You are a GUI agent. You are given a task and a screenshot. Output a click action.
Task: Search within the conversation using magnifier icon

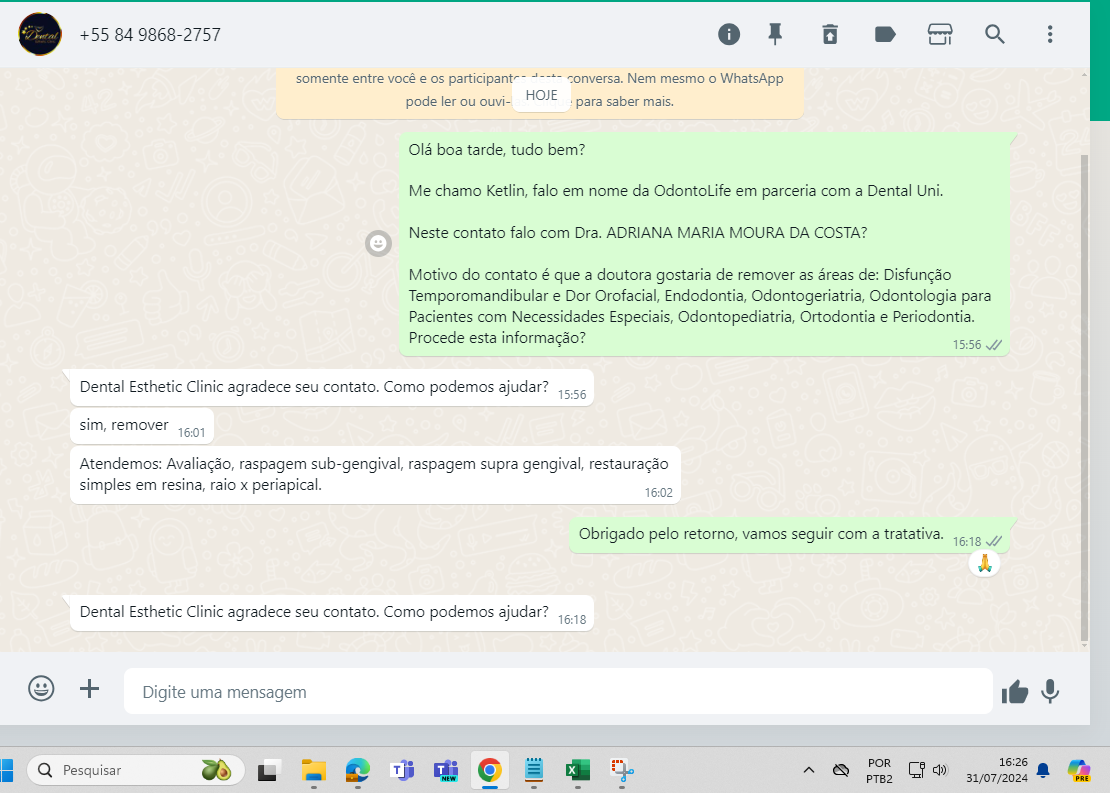point(995,34)
